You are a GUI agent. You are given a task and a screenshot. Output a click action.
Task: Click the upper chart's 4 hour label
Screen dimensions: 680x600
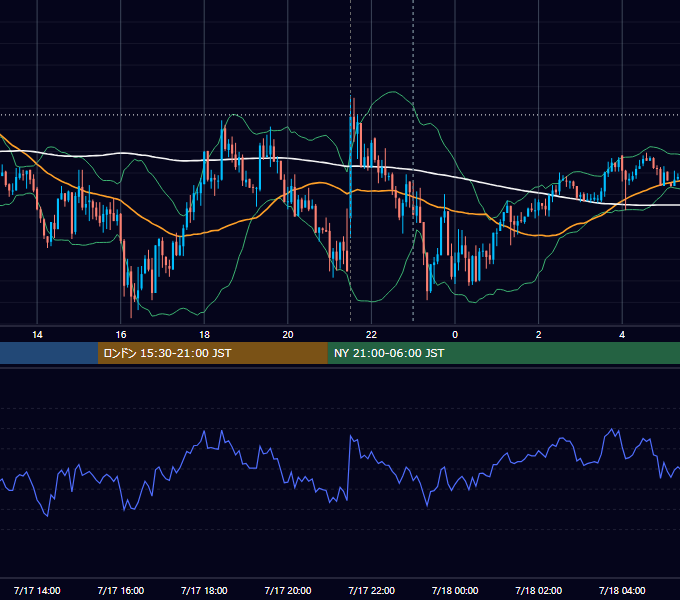pos(622,335)
